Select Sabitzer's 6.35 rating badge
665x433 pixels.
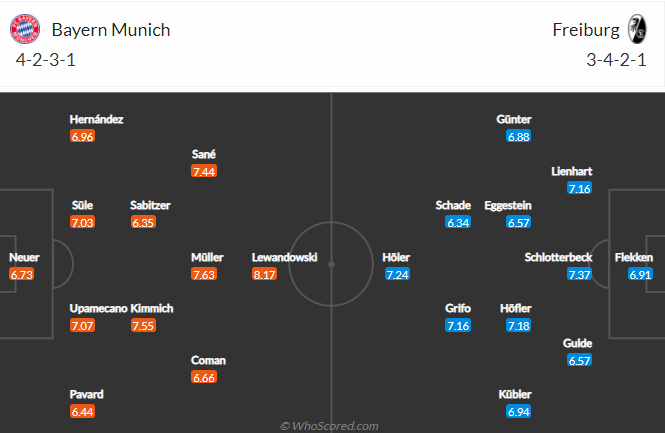click(143, 223)
